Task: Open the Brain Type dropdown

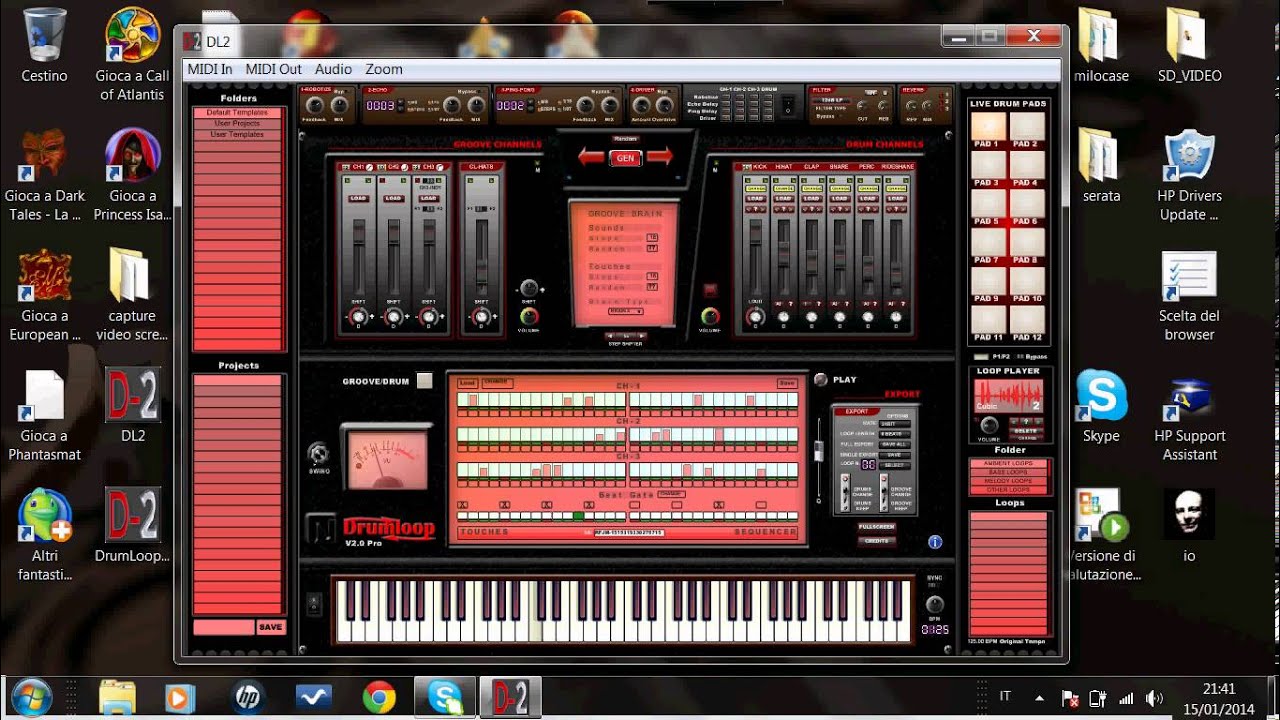Action: (x=625, y=311)
